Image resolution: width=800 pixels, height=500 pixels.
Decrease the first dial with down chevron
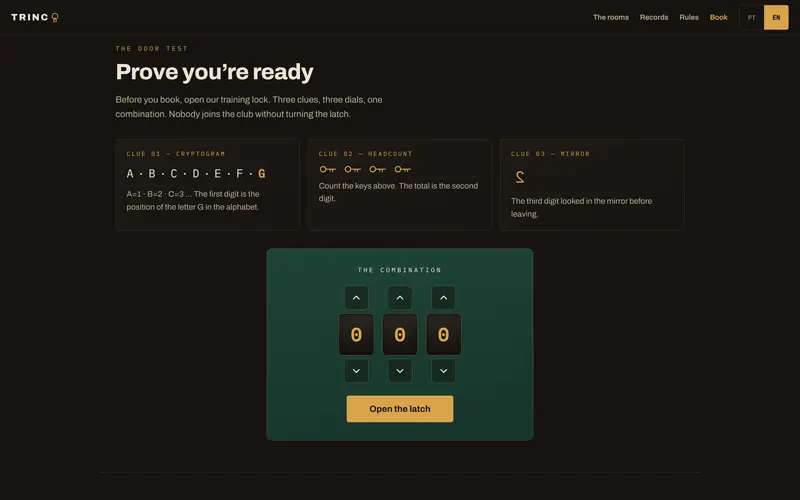coord(356,371)
